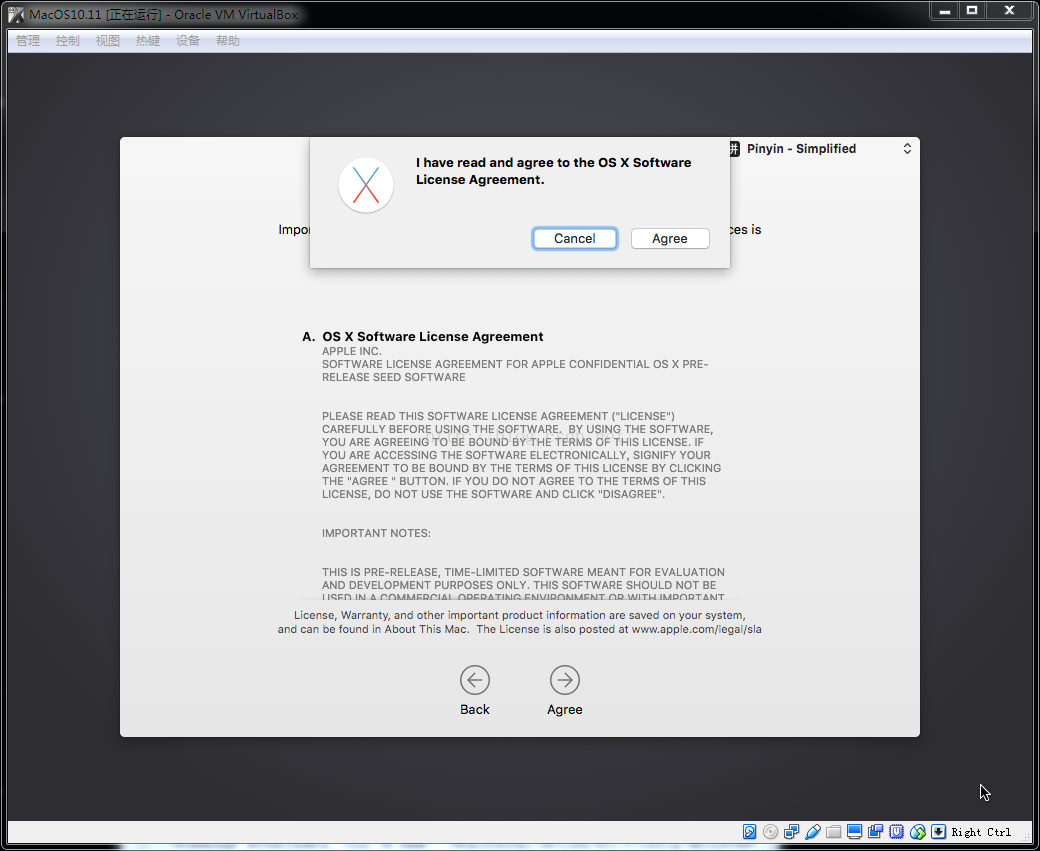Screen dimensions: 1040x851
Task: Click the network adapters status icon
Action: click(x=791, y=832)
